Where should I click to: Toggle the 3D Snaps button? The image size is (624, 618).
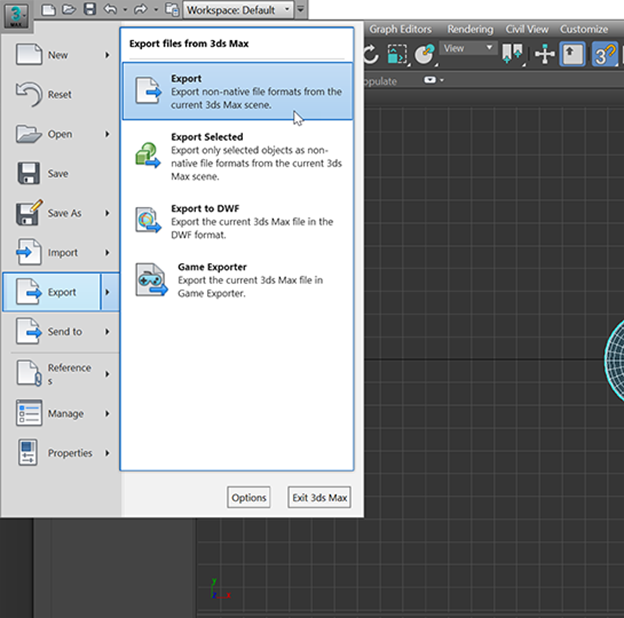click(605, 54)
